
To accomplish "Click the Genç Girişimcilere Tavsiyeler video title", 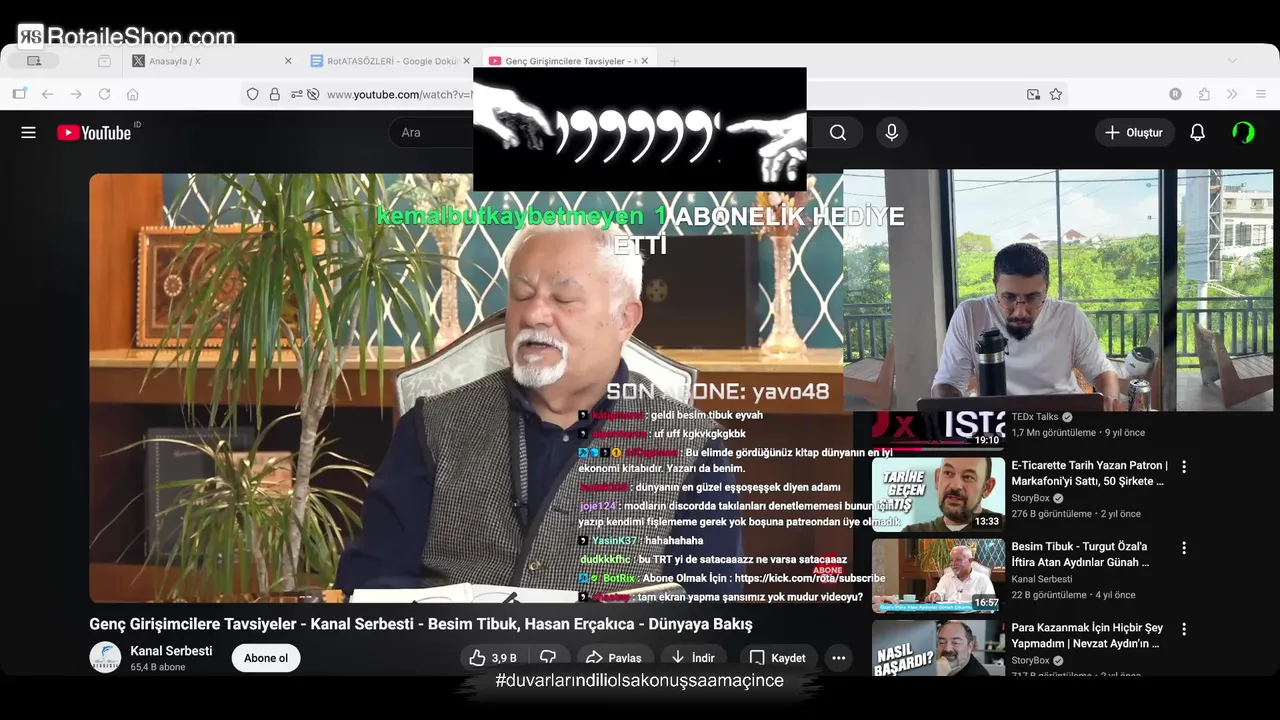I will (421, 624).
